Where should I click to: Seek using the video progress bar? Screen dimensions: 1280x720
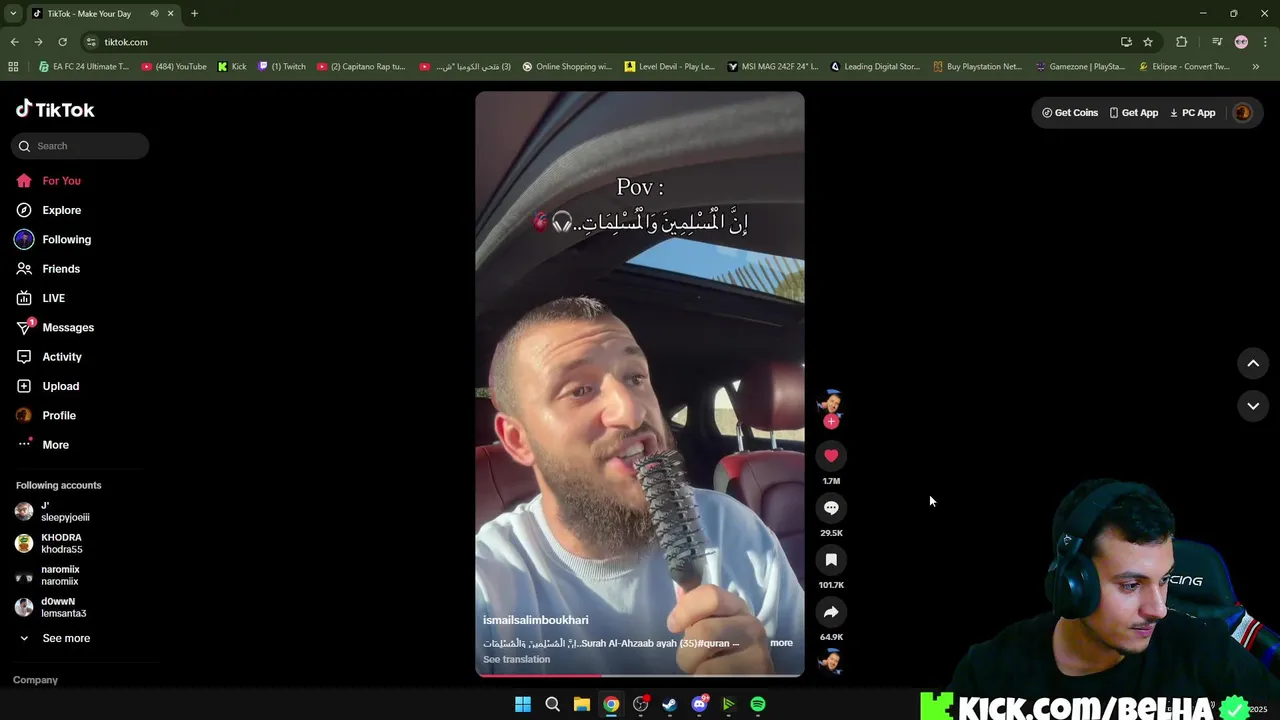[640, 675]
